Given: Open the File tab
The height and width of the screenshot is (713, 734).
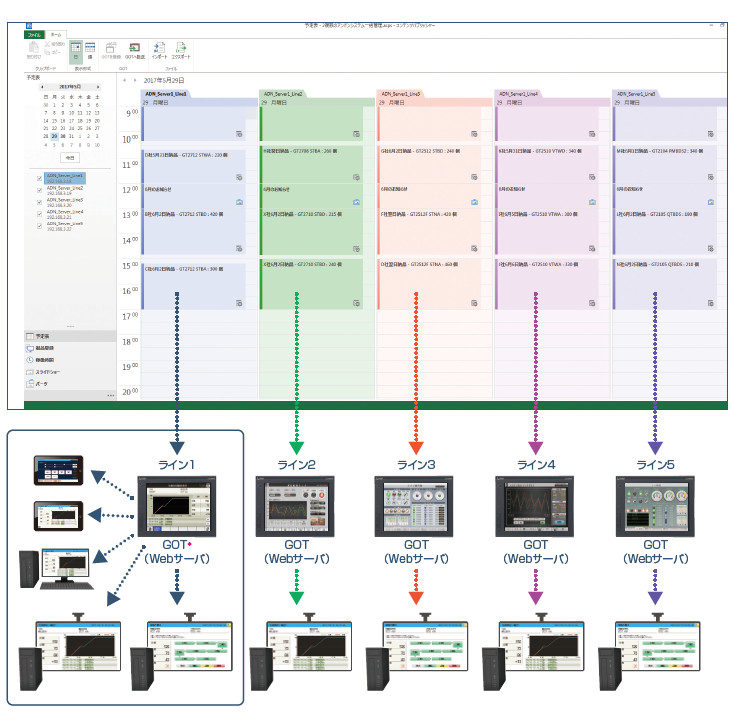Looking at the screenshot, I should pos(34,33).
